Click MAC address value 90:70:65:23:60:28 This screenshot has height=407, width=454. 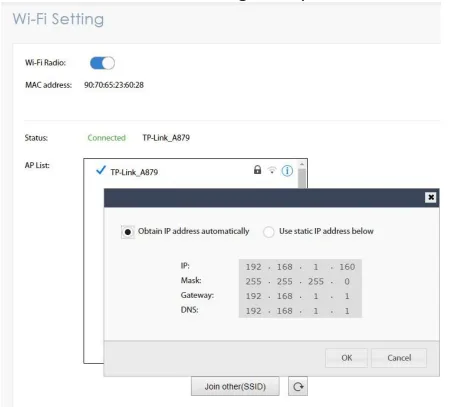click(114, 85)
